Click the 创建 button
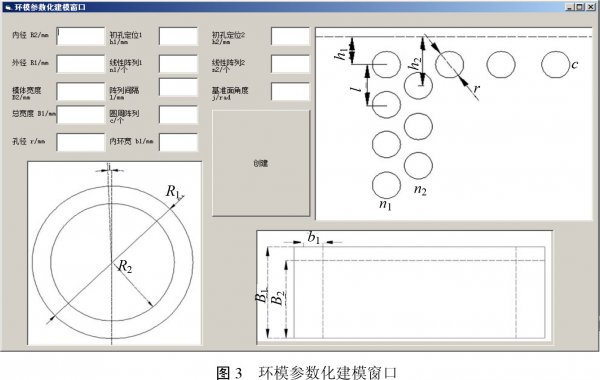 (261, 163)
